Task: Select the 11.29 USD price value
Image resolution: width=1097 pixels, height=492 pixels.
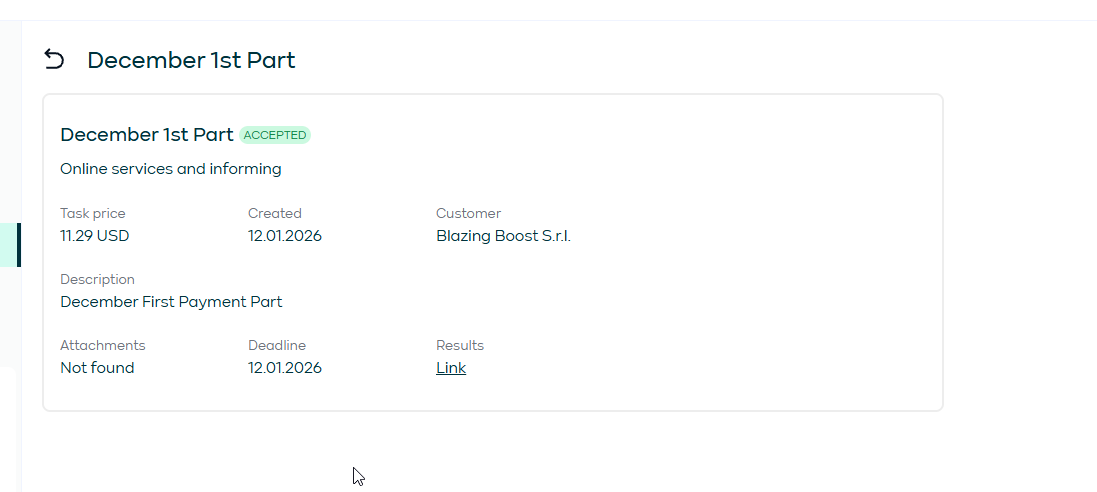Action: click(x=95, y=236)
